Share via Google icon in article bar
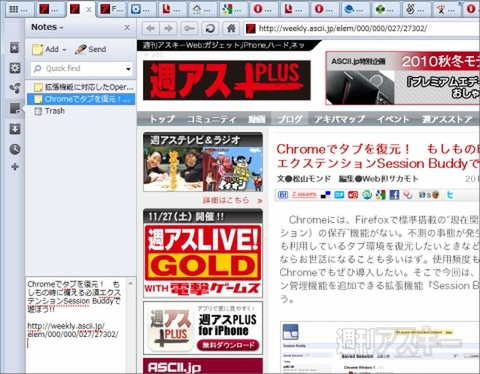This screenshot has height=374, width=480. coord(381,195)
